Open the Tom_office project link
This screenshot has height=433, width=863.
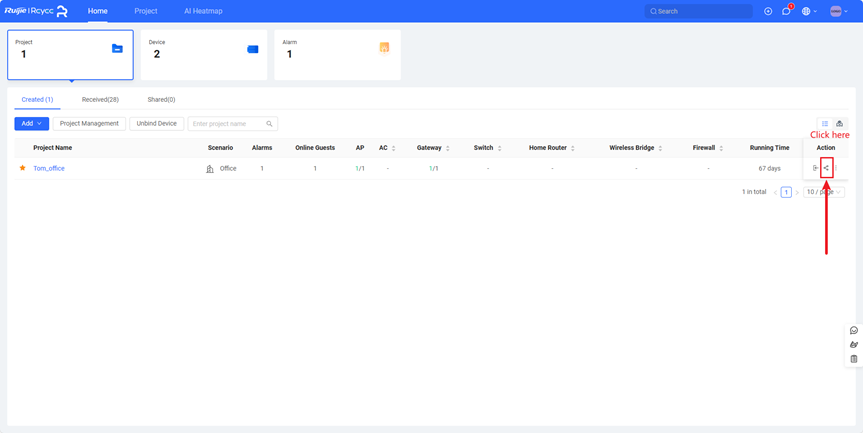(x=49, y=168)
